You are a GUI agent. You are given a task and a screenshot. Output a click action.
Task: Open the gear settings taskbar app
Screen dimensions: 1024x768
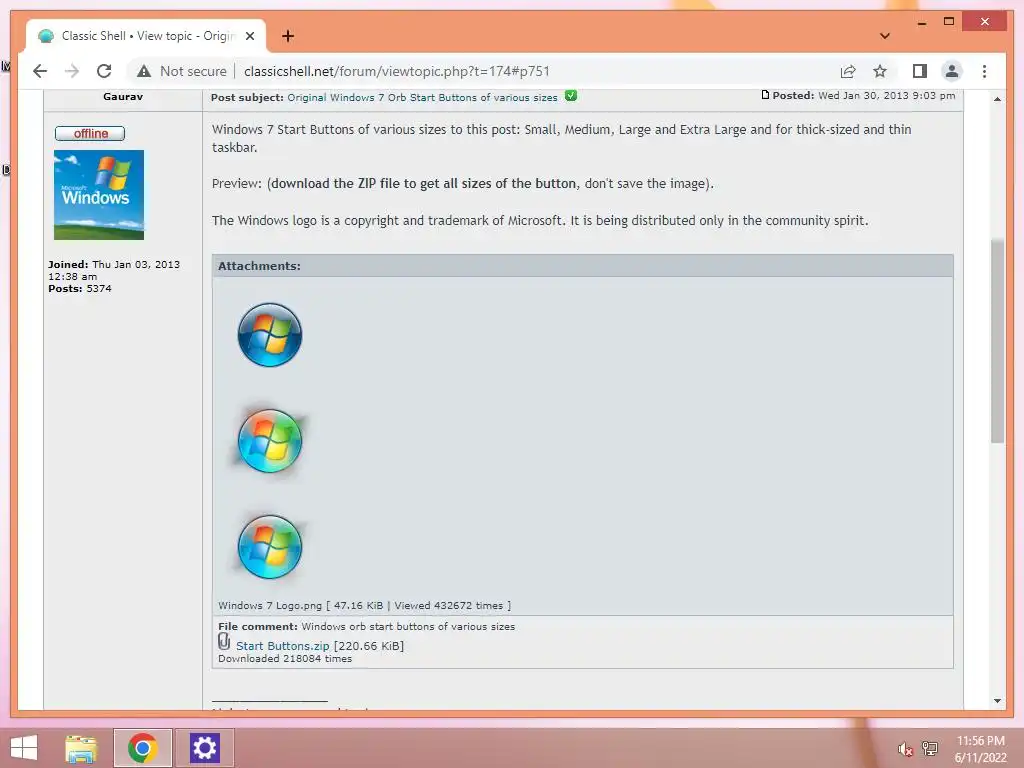204,748
